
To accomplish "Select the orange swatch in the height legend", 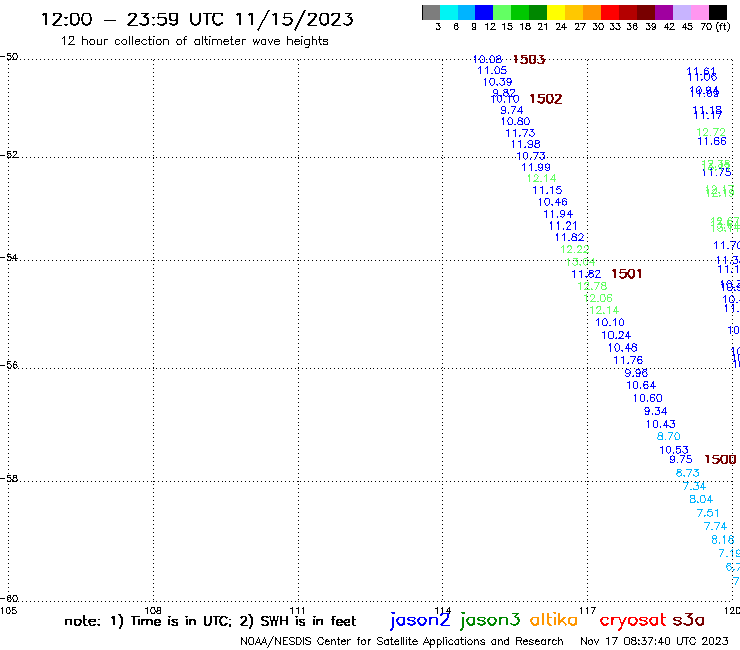I will point(591,12).
